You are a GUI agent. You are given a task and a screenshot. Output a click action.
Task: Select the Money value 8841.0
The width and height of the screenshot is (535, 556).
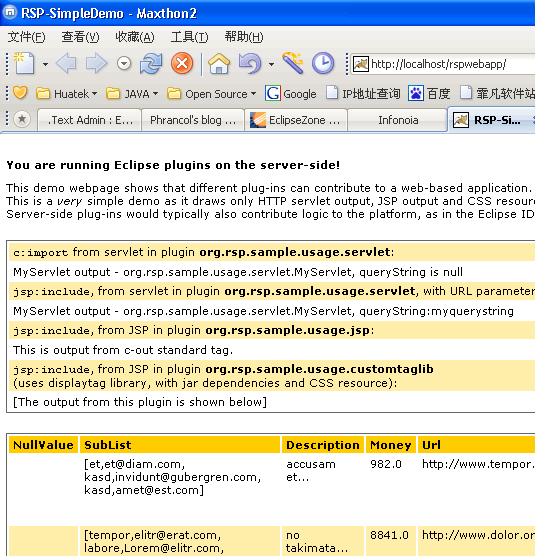389,535
